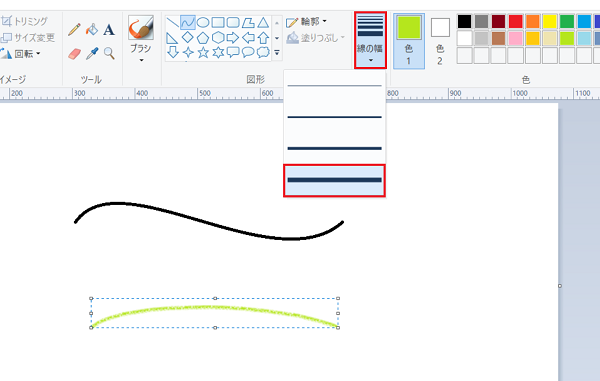Choose the Cloud callout shape
Image resolution: width=600 pixels, height=381 pixels.
(263, 52)
